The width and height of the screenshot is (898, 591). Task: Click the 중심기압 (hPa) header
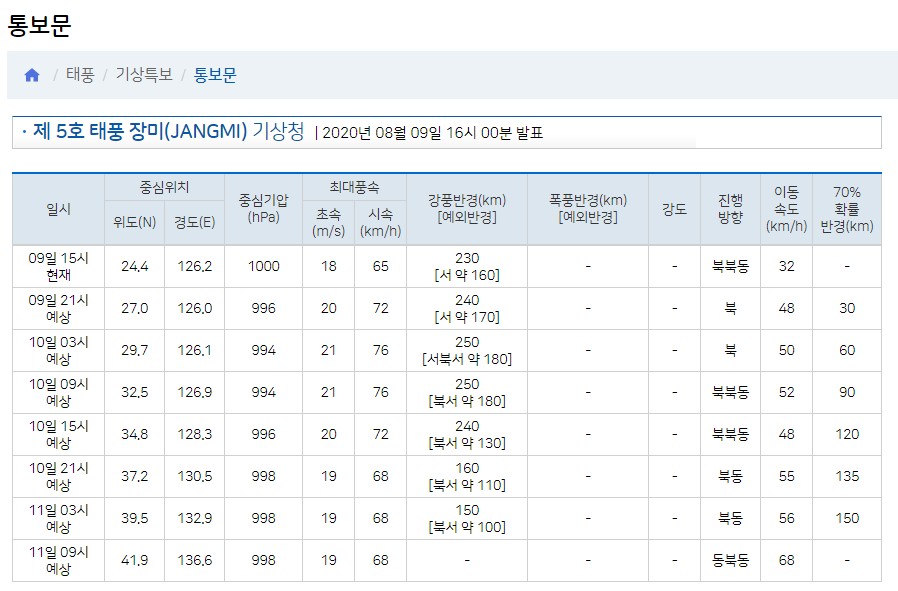click(x=263, y=208)
